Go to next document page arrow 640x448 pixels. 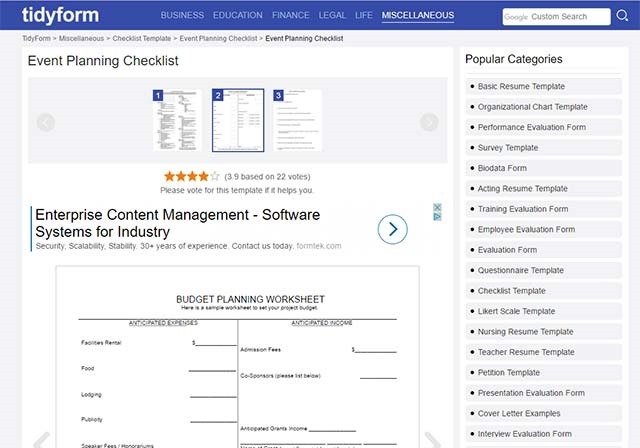point(433,441)
